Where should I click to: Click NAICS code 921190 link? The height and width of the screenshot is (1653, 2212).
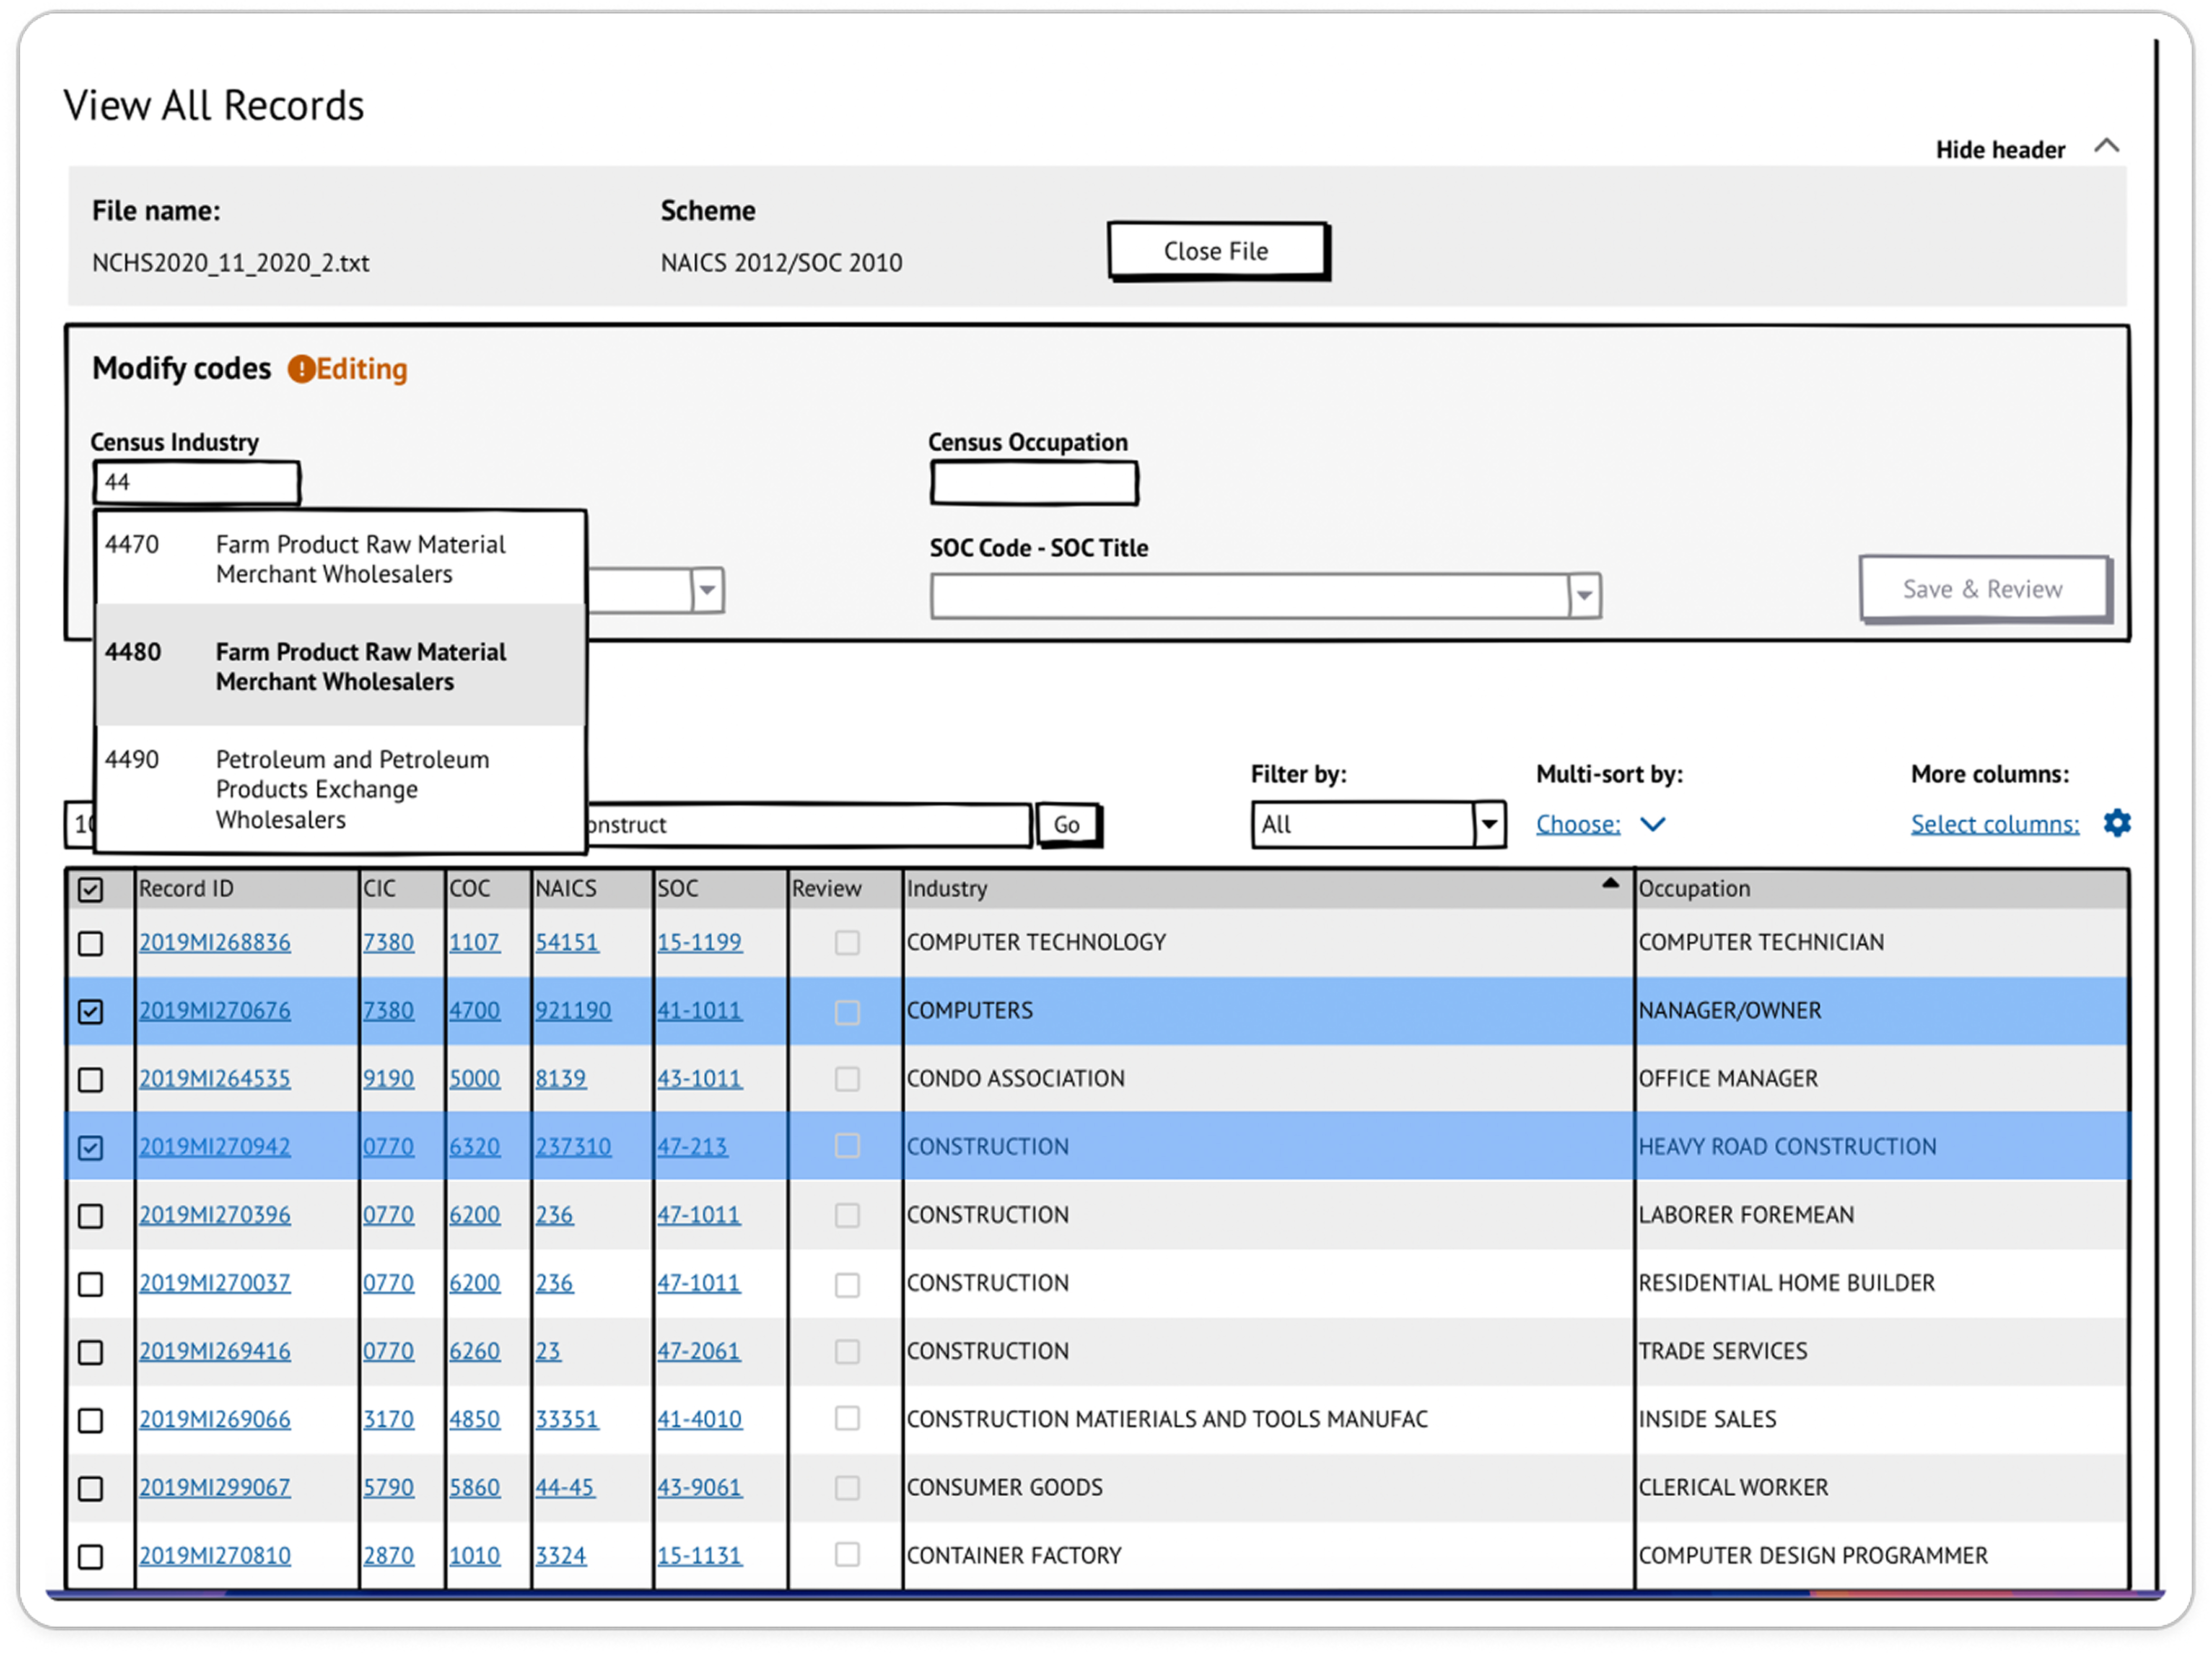click(x=573, y=1011)
